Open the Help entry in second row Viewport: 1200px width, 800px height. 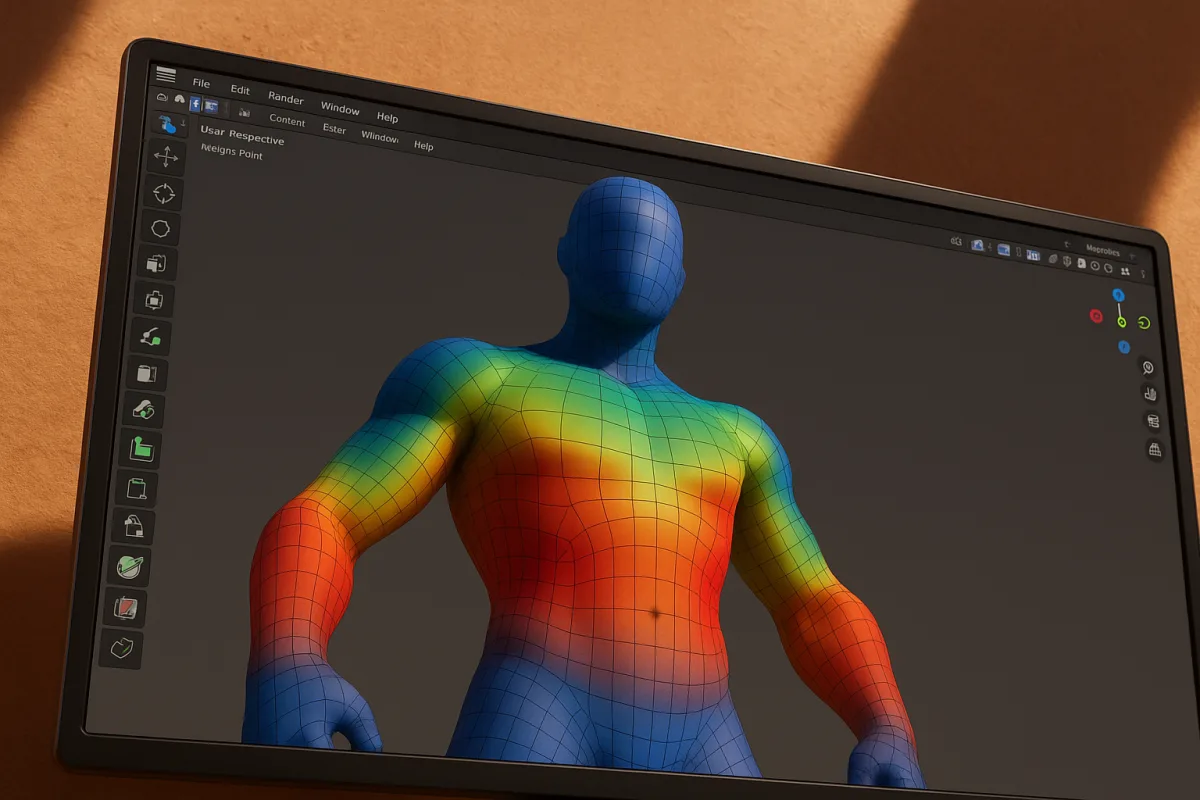(x=423, y=146)
